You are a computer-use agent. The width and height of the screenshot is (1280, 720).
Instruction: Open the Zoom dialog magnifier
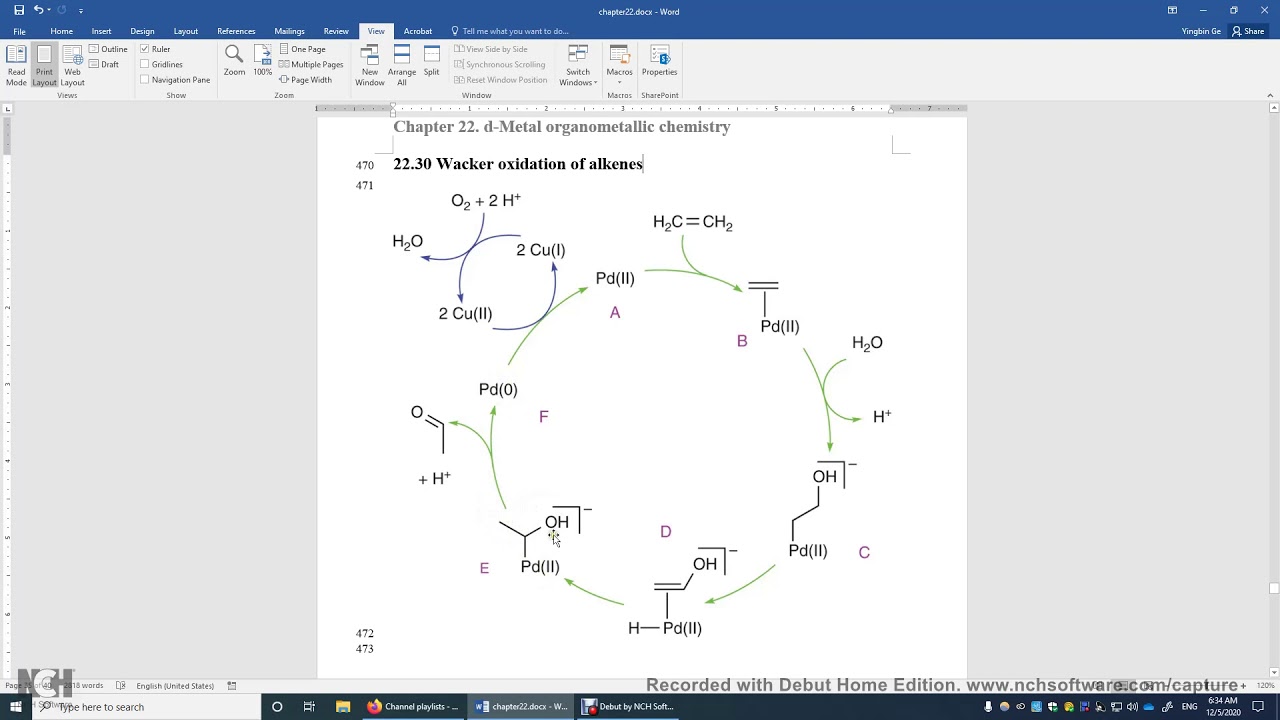234,61
